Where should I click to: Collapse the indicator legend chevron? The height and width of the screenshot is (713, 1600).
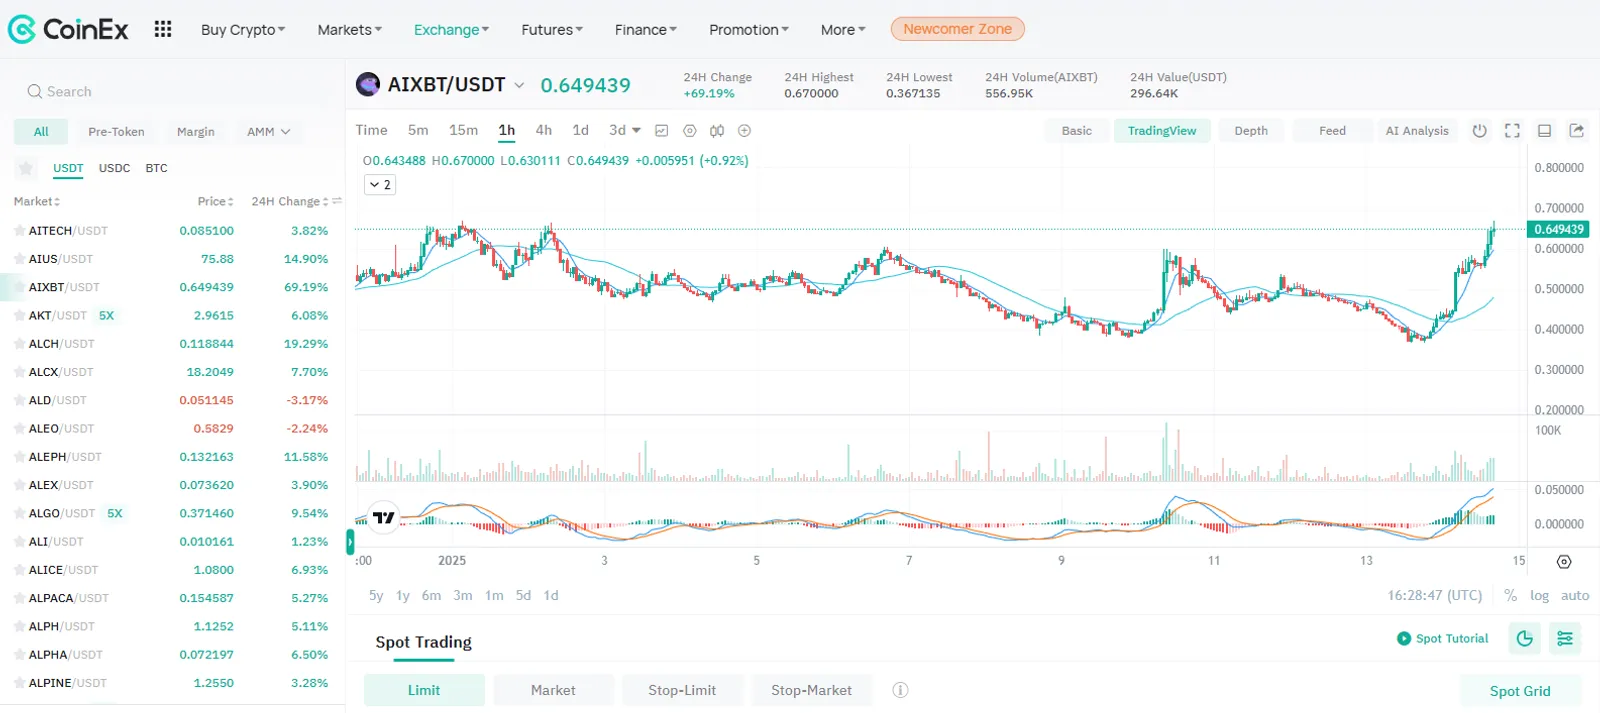point(380,184)
